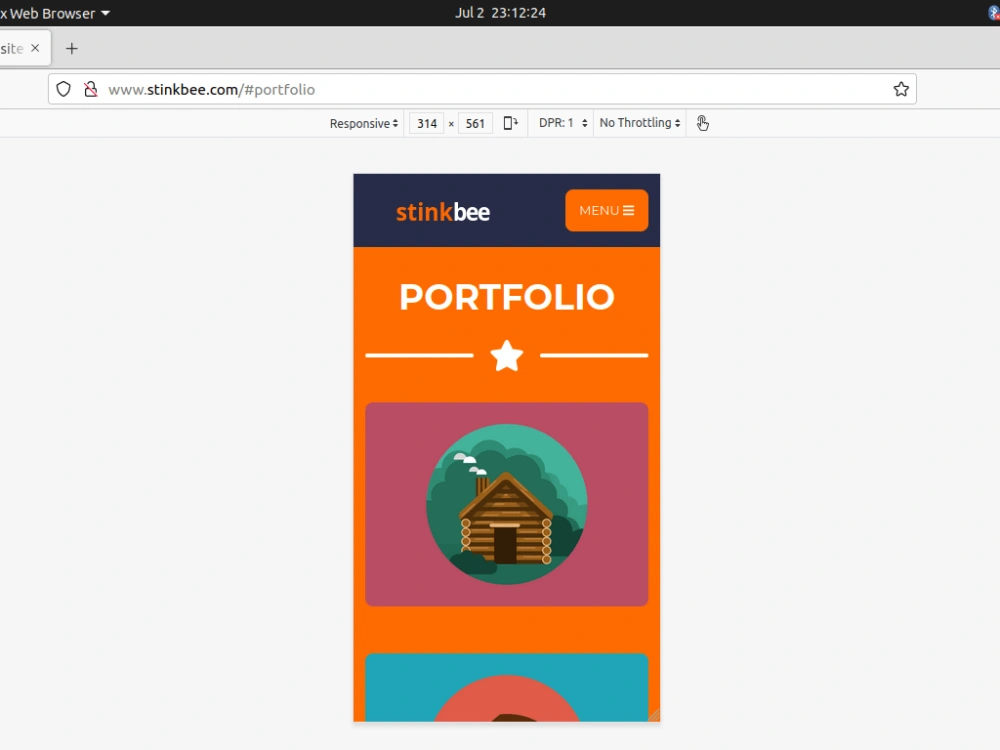Bookmark this page with the star icon
The height and width of the screenshot is (750, 1000).
tap(901, 89)
